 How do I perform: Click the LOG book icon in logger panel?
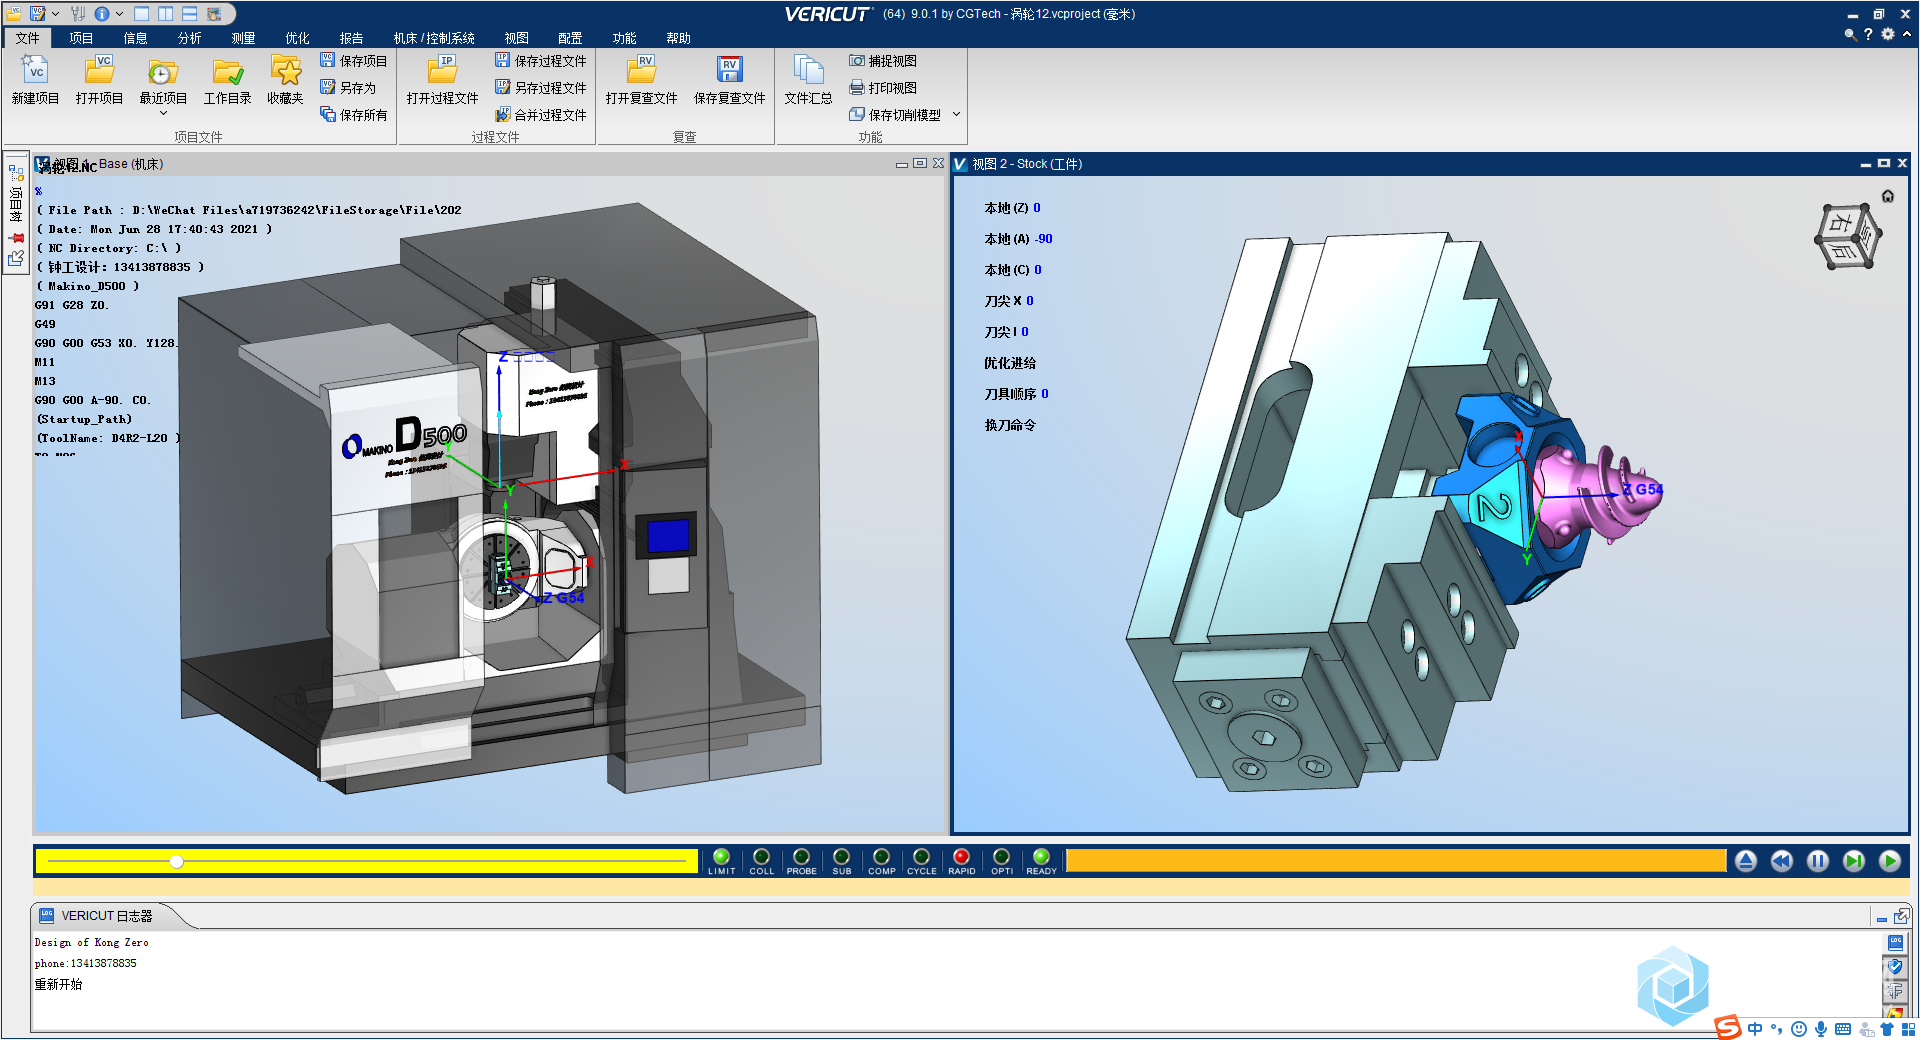click(x=1895, y=943)
